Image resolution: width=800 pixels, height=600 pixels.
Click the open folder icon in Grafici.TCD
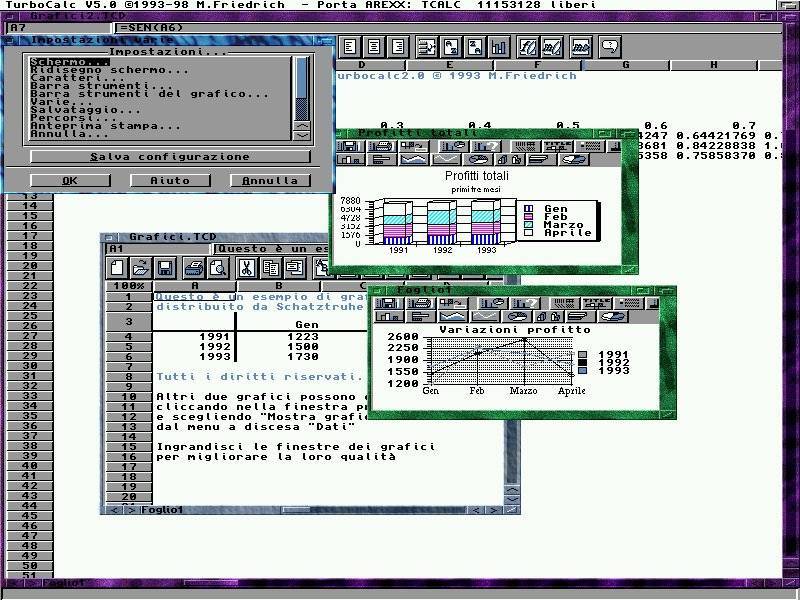[x=141, y=267]
